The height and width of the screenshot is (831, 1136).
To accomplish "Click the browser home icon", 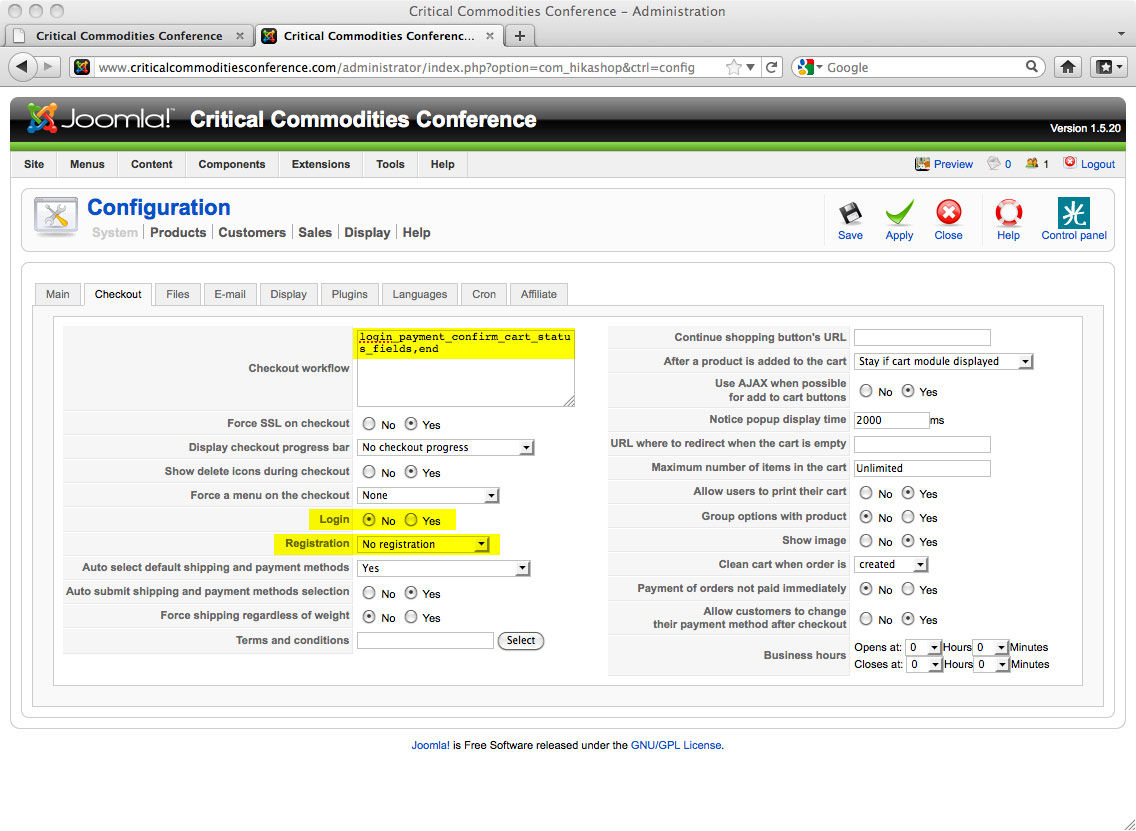I will [1068, 67].
